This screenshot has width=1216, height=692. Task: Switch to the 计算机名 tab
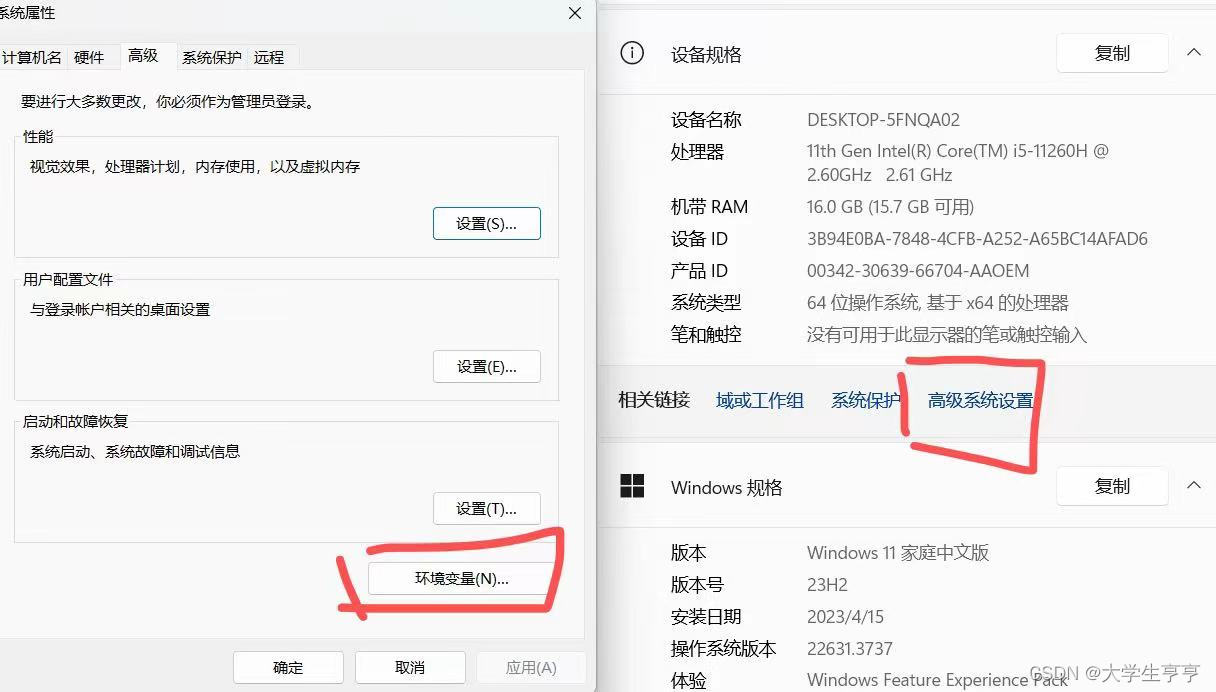[x=31, y=57]
